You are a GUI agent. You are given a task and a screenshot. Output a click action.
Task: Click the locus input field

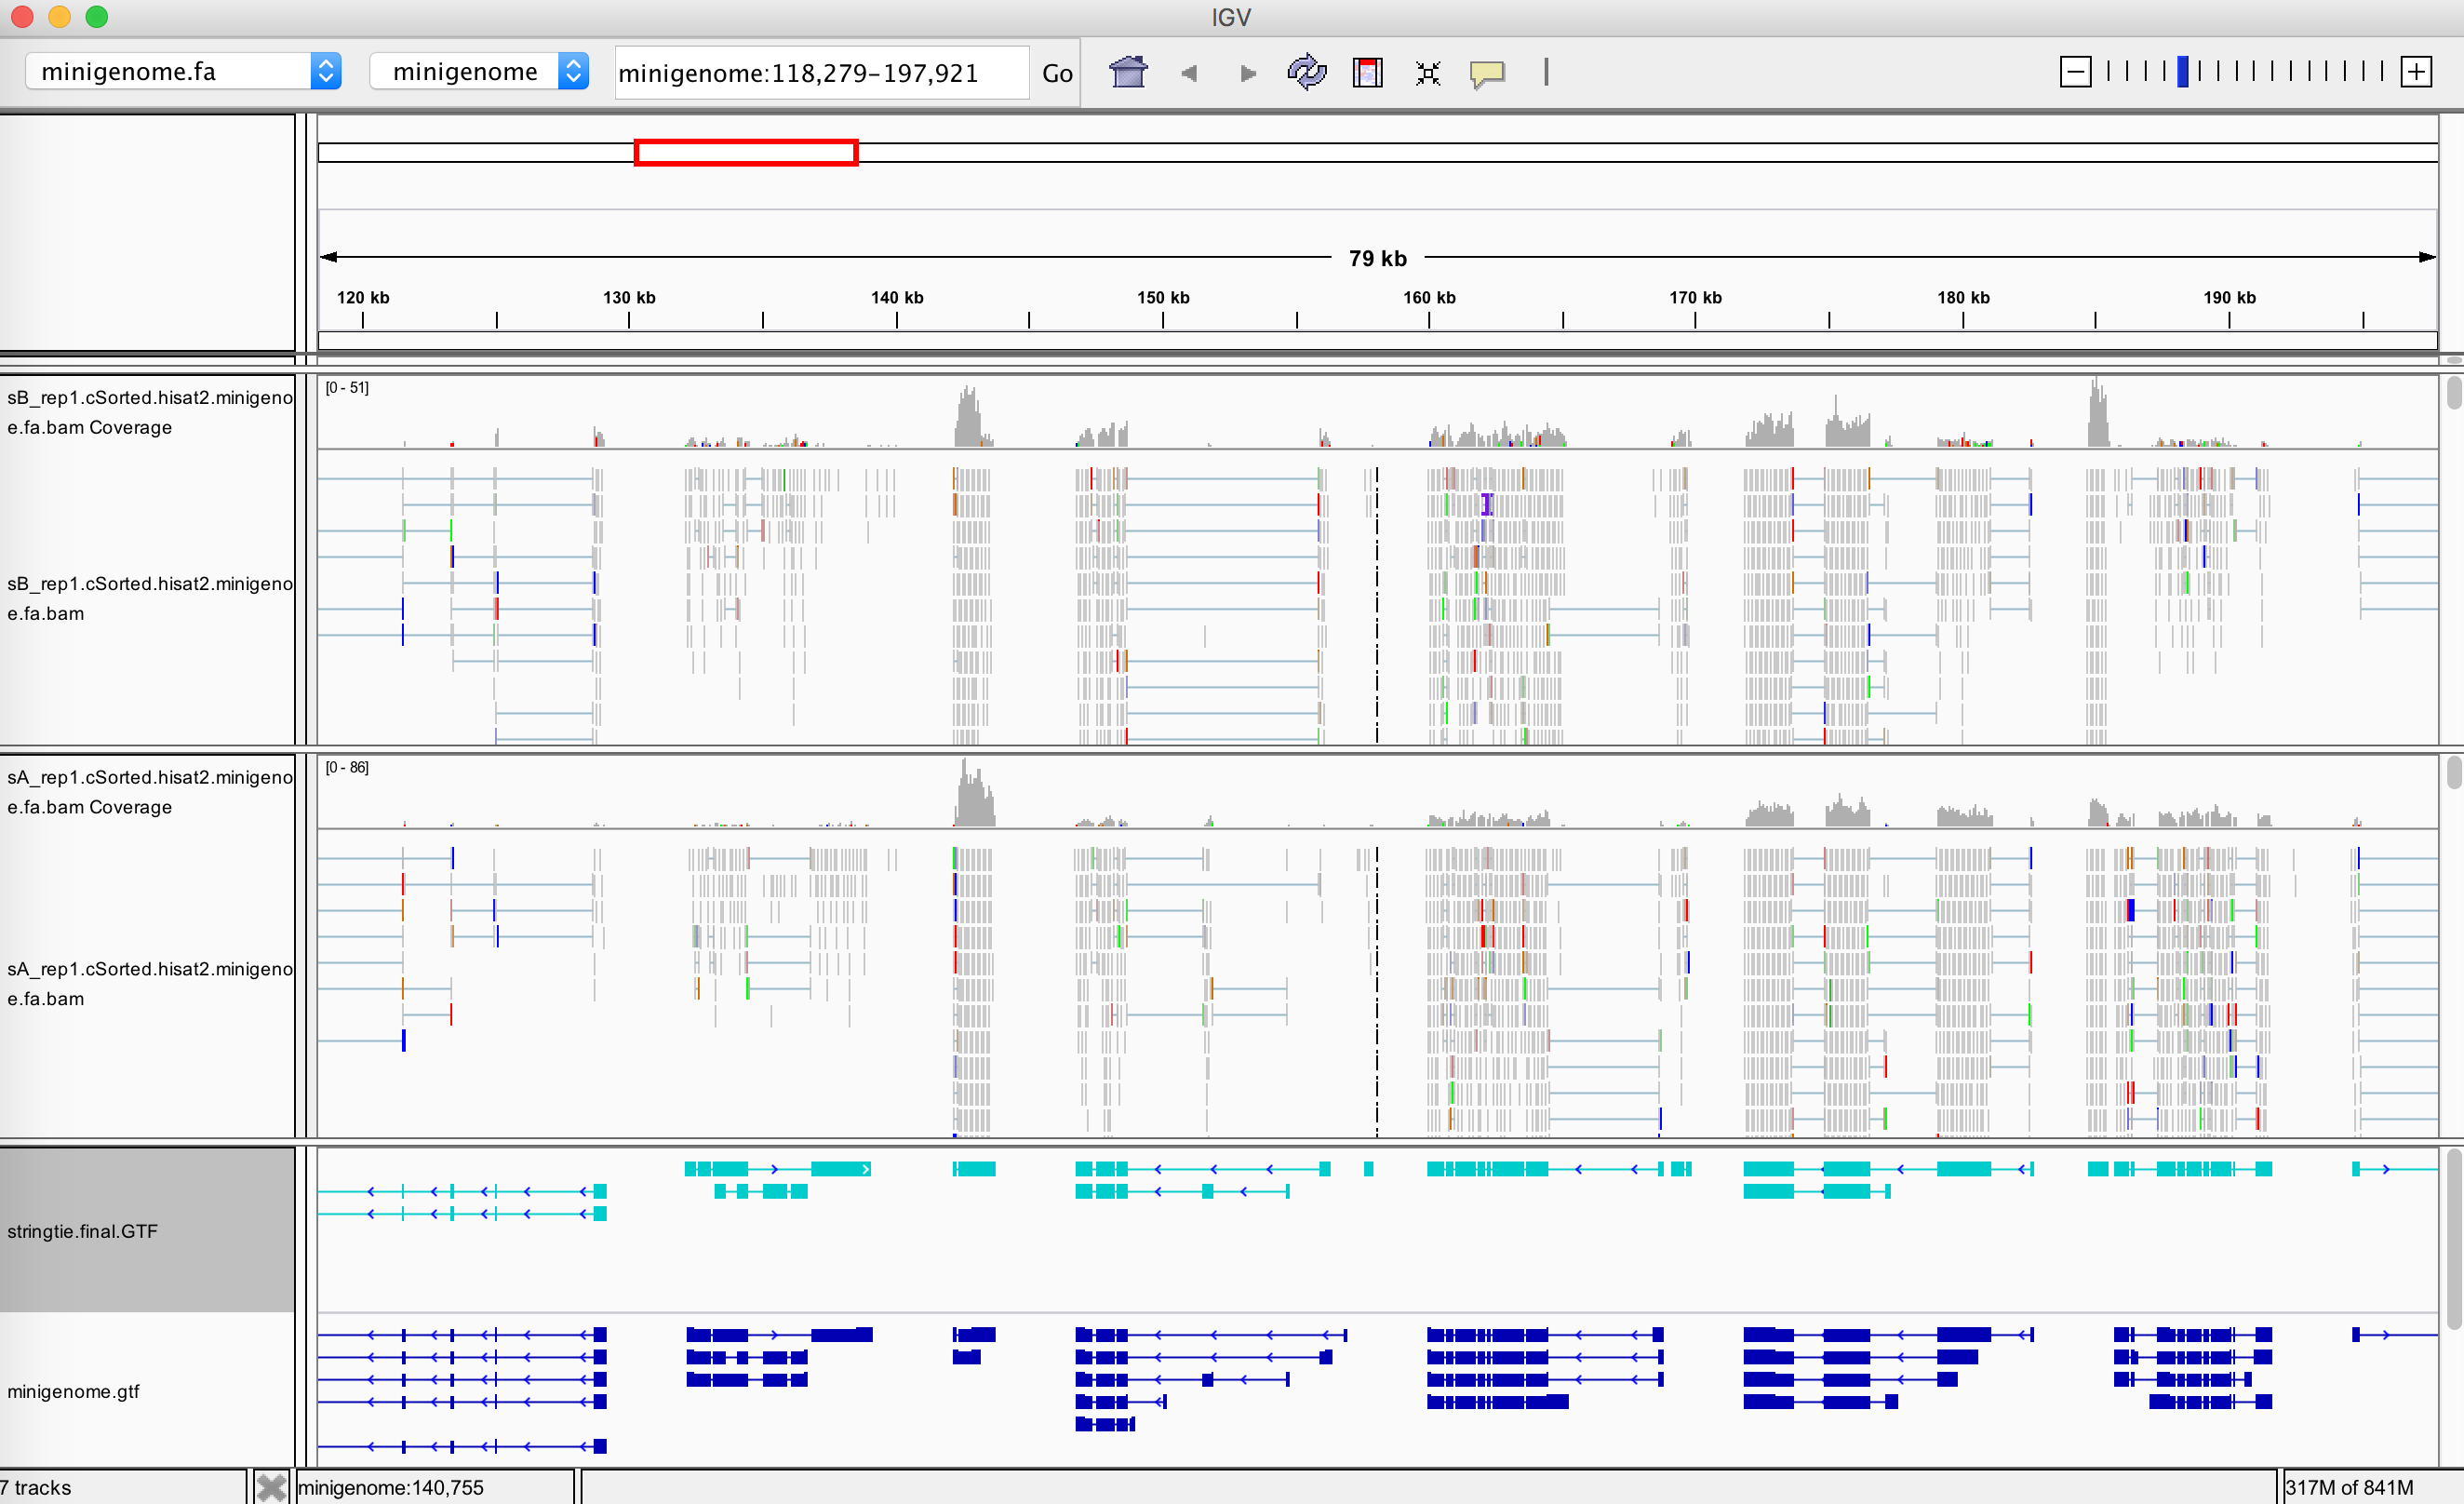821,73
